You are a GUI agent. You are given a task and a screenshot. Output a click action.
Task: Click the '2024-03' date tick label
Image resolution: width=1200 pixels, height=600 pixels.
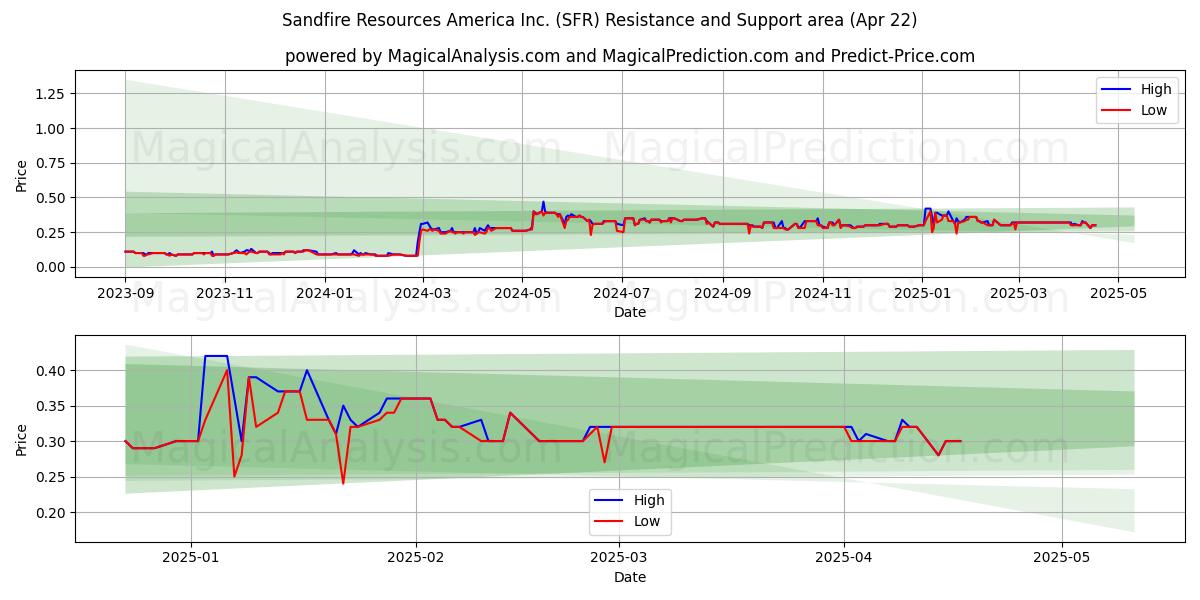click(x=423, y=294)
